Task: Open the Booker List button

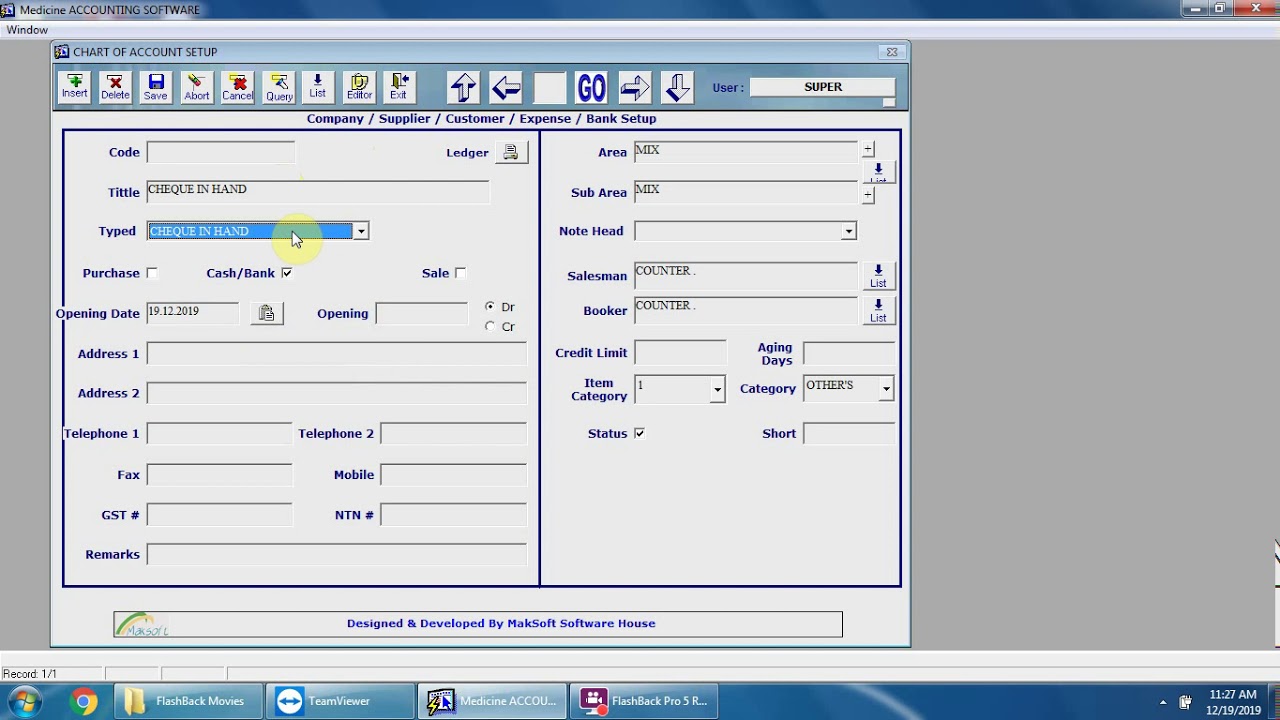Action: click(x=878, y=311)
